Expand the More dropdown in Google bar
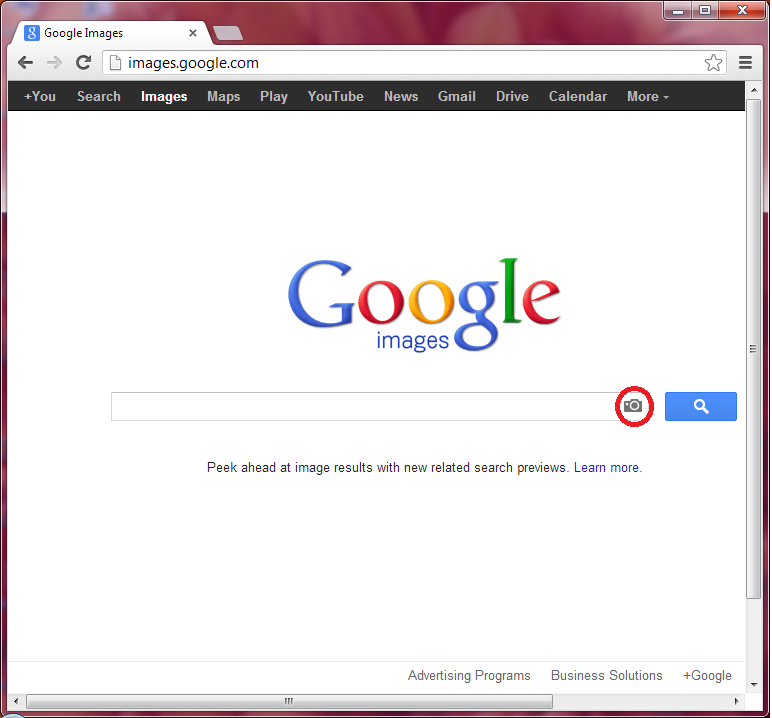Image resolution: width=772 pixels, height=718 pixels. point(647,97)
